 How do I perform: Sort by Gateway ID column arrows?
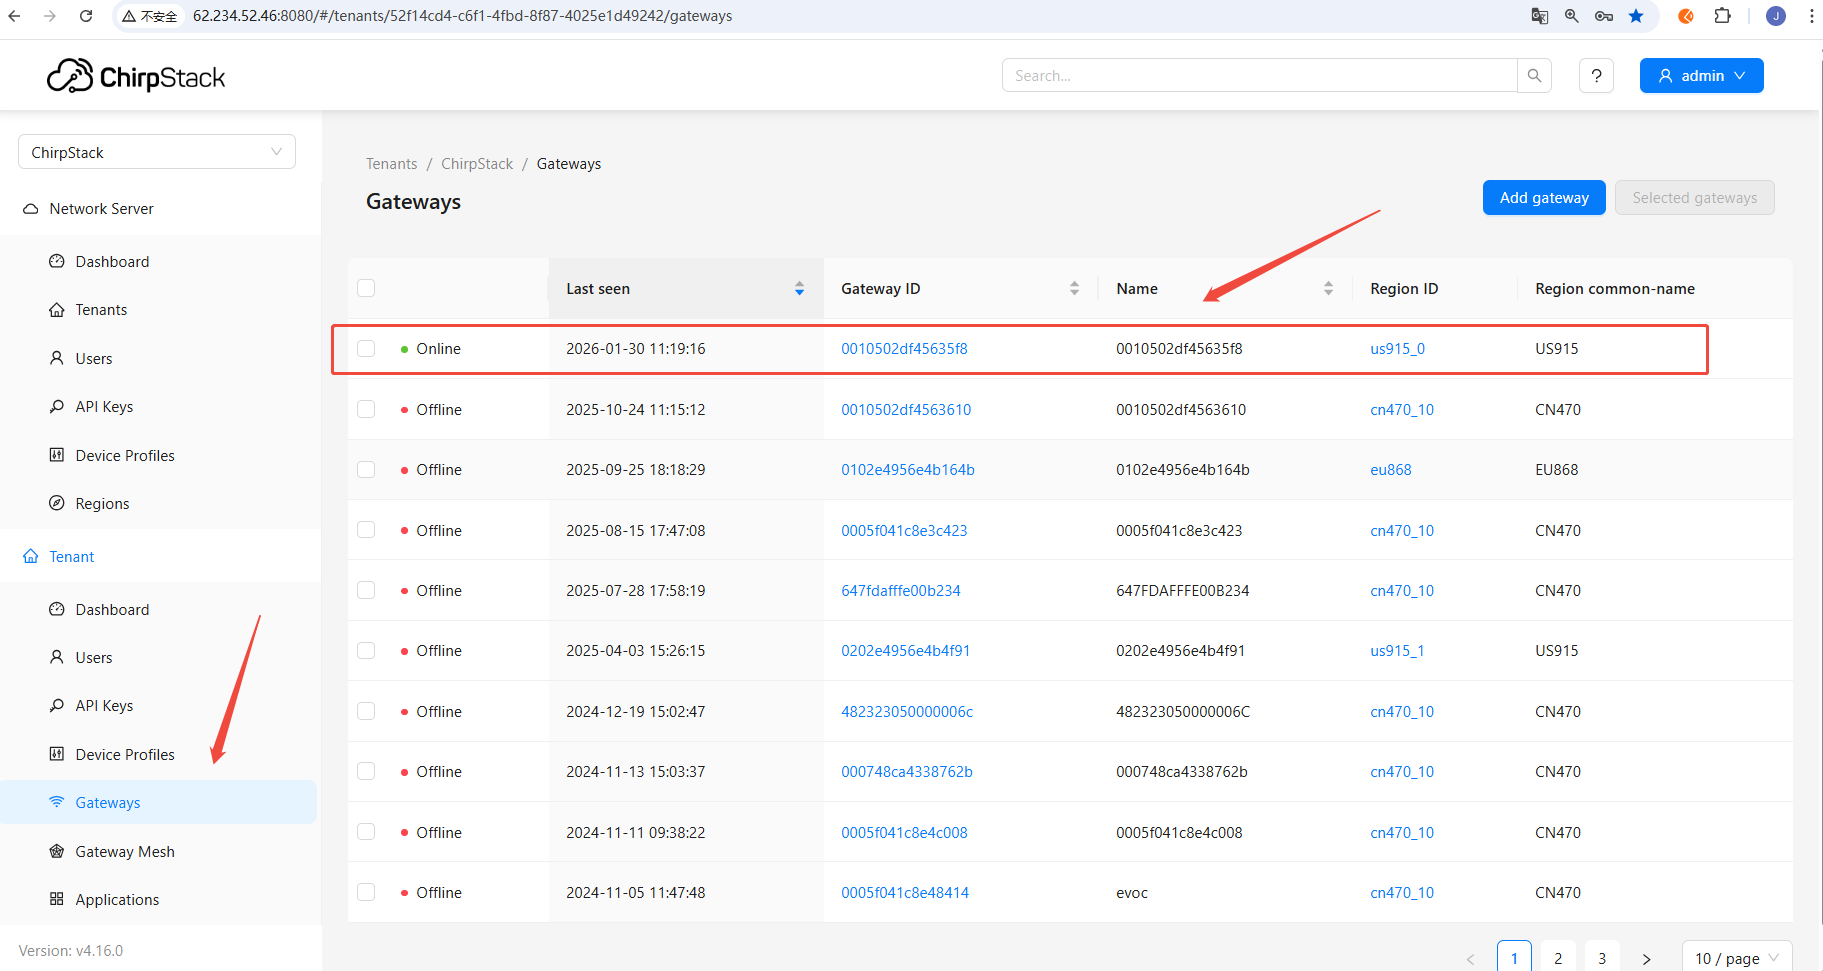tap(1074, 289)
